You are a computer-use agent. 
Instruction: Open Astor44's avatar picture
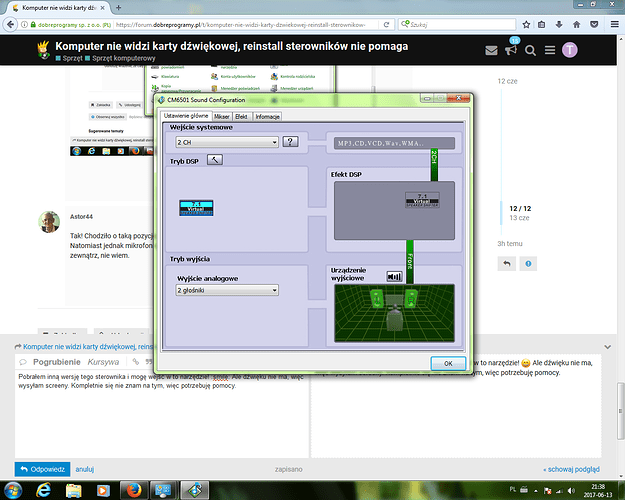click(49, 222)
